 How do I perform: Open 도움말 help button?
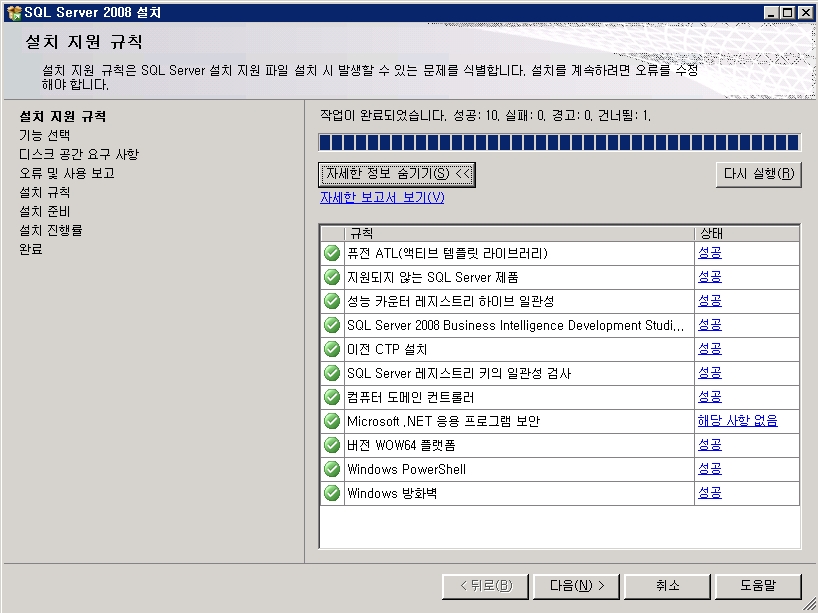pos(758,586)
